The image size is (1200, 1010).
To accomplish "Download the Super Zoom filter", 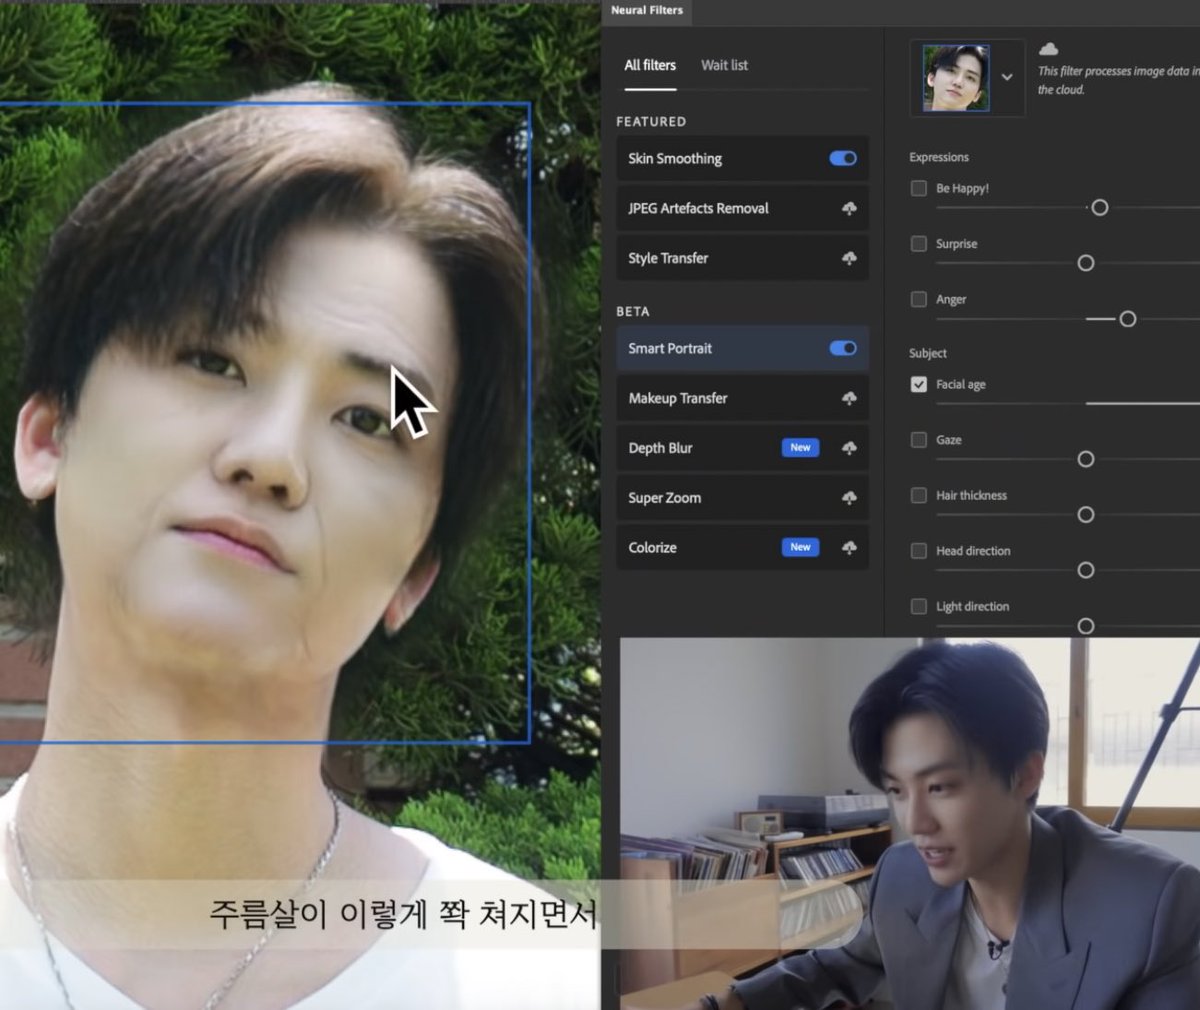I will tap(849, 498).
